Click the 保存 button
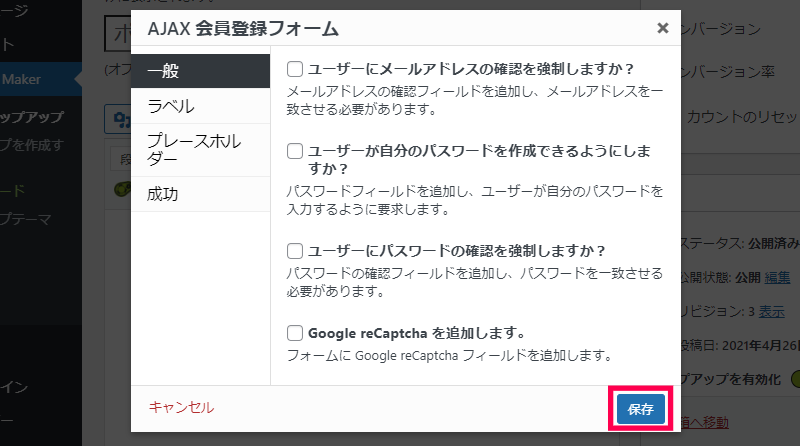This screenshot has height=446, width=800. tap(640, 409)
